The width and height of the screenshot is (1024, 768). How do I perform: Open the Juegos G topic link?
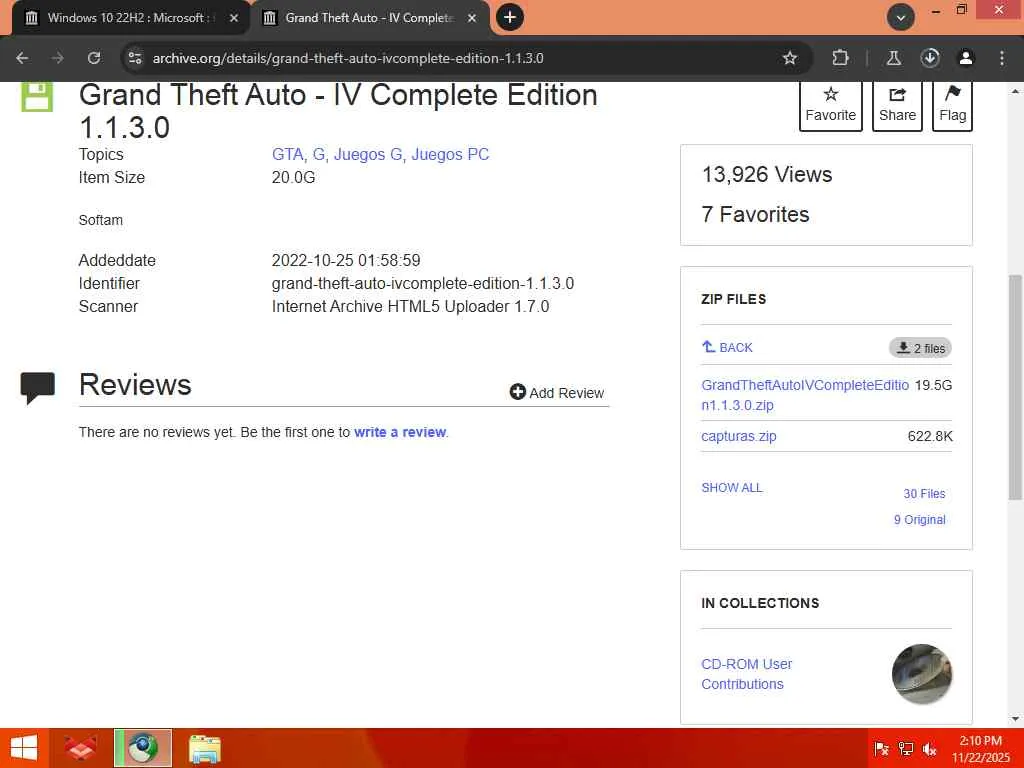(x=368, y=155)
